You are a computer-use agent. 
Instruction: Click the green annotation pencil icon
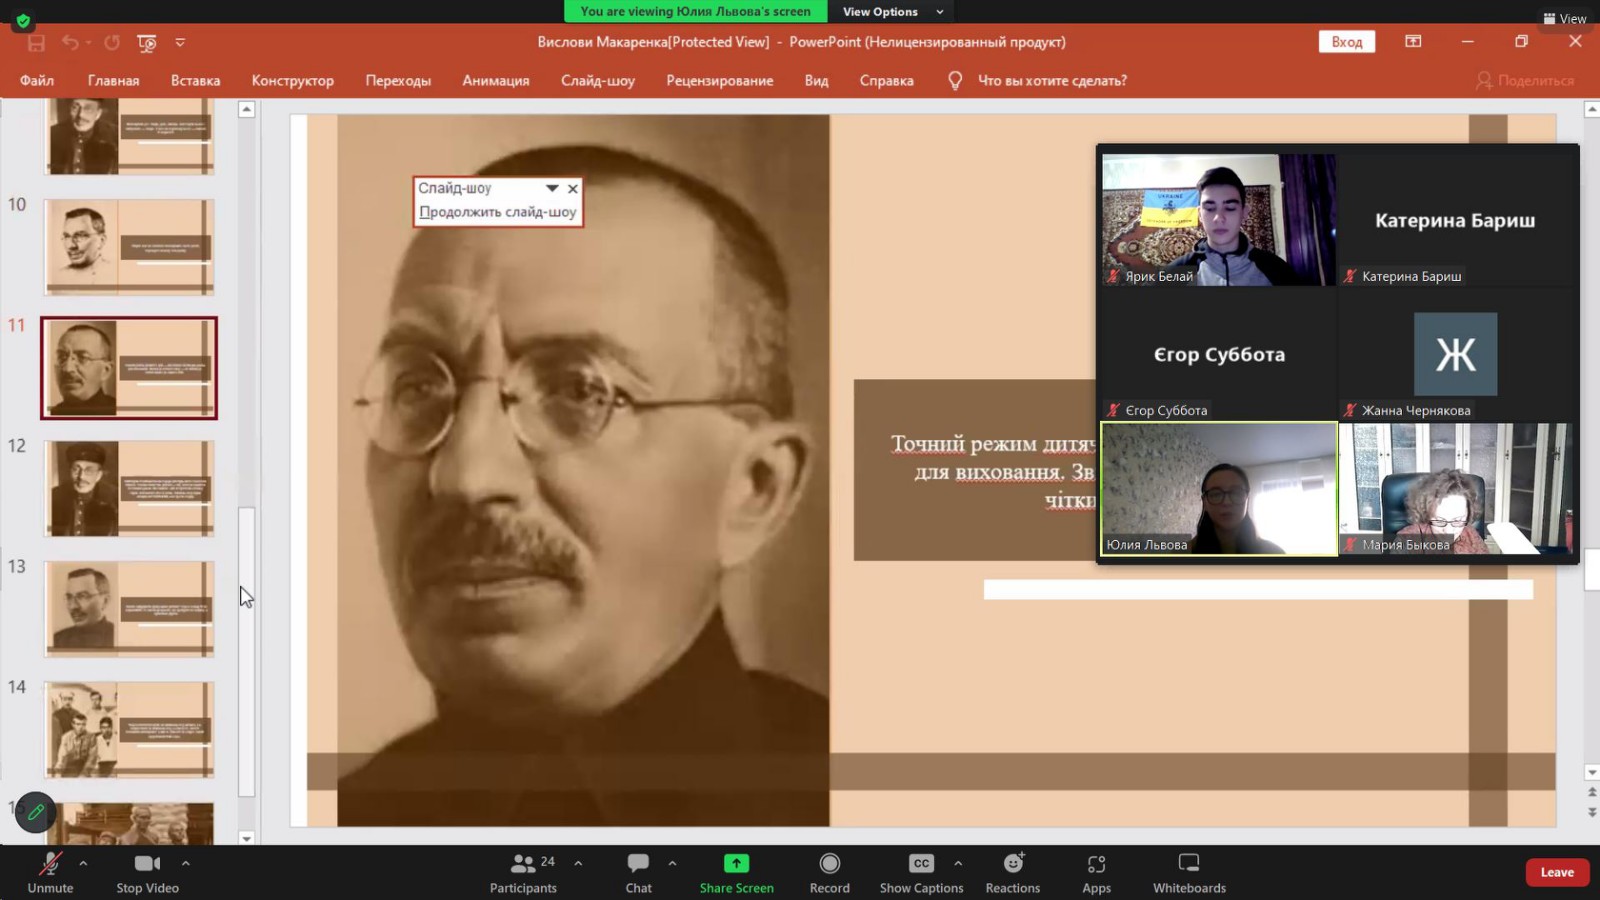tap(36, 812)
